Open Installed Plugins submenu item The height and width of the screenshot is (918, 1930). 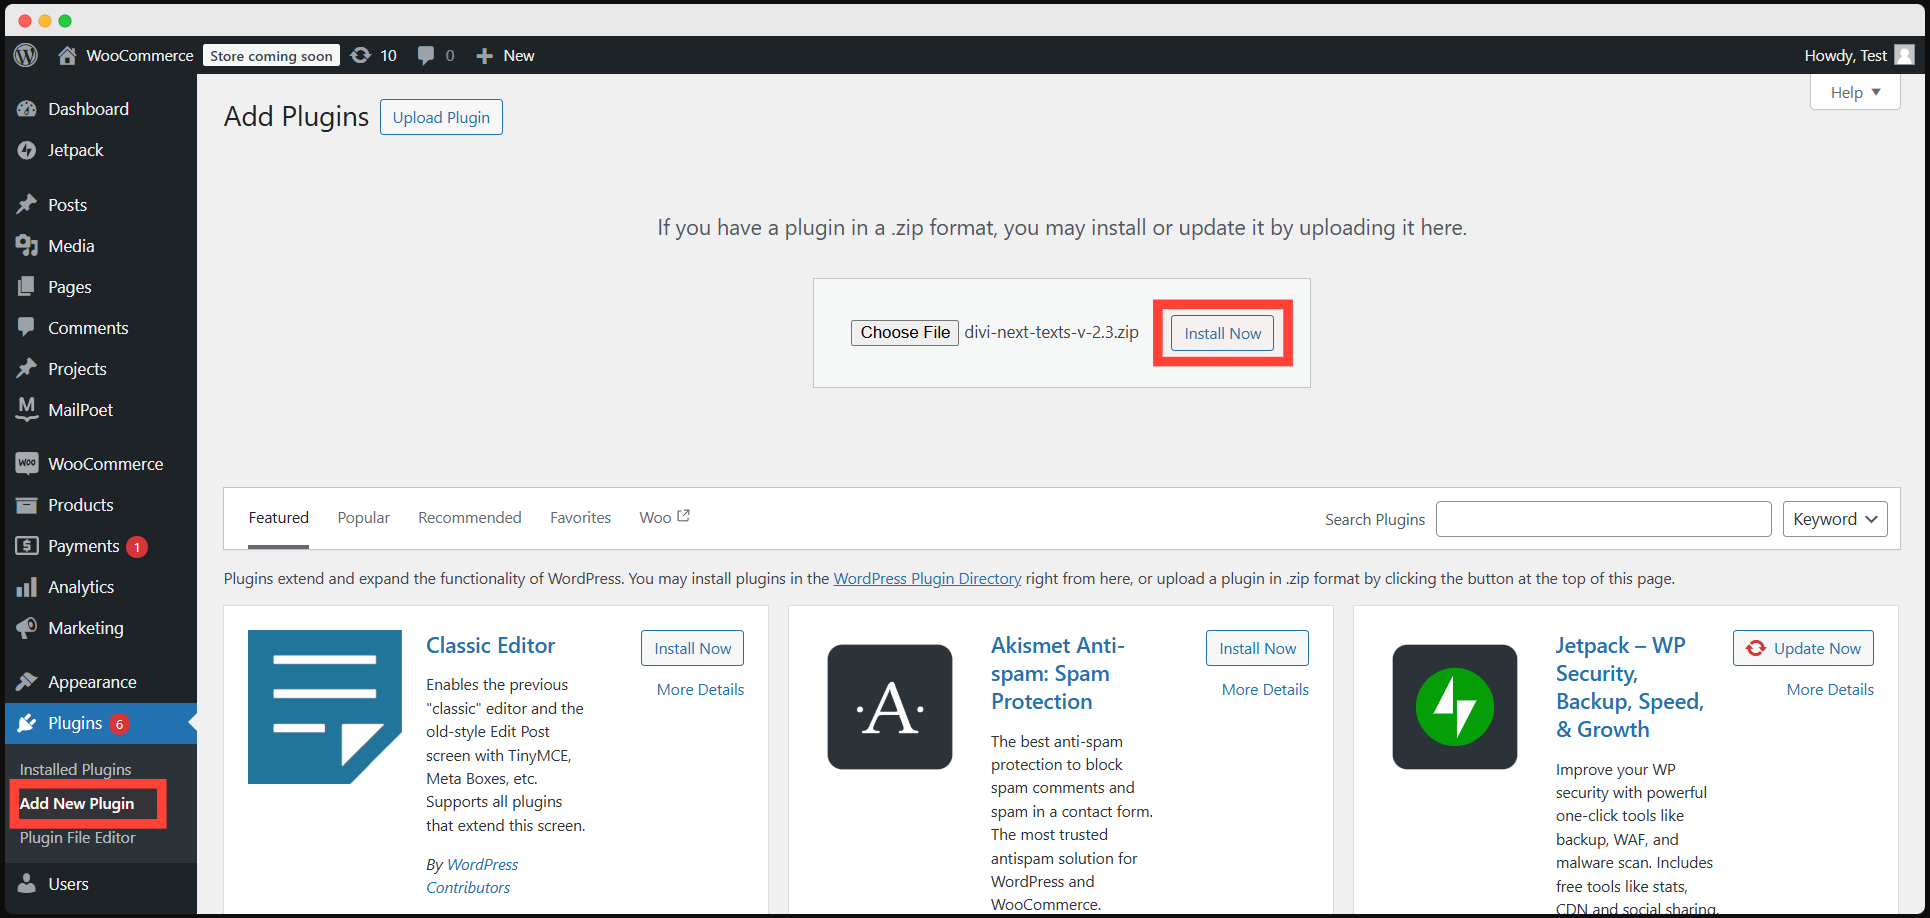click(76, 769)
